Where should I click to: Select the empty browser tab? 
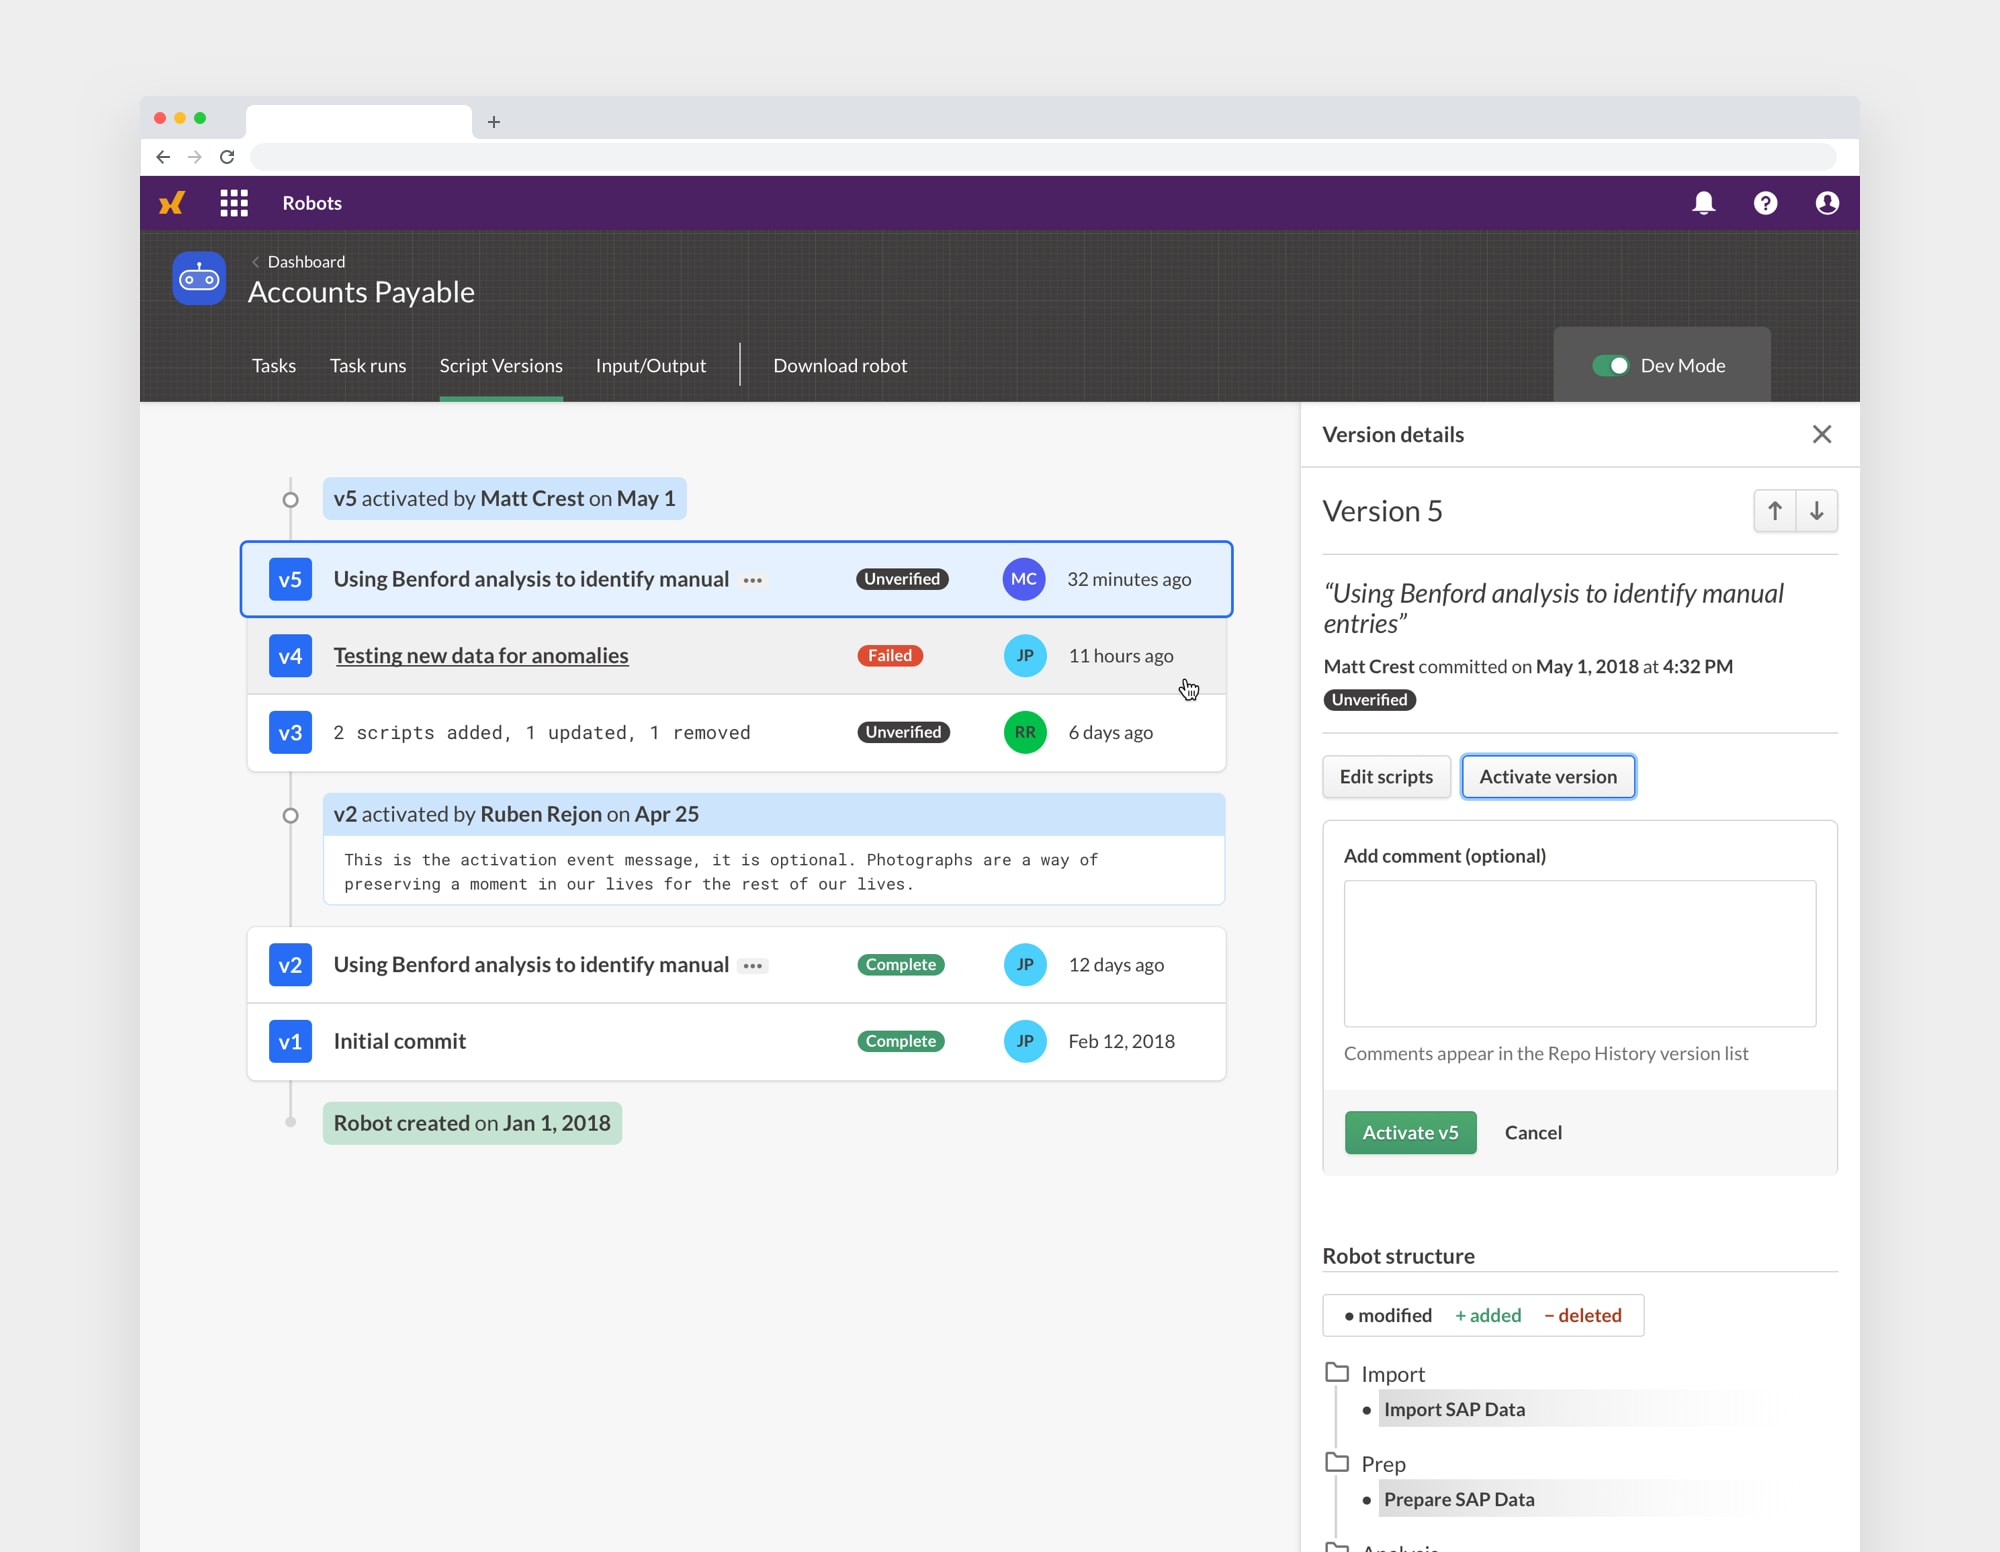(358, 122)
